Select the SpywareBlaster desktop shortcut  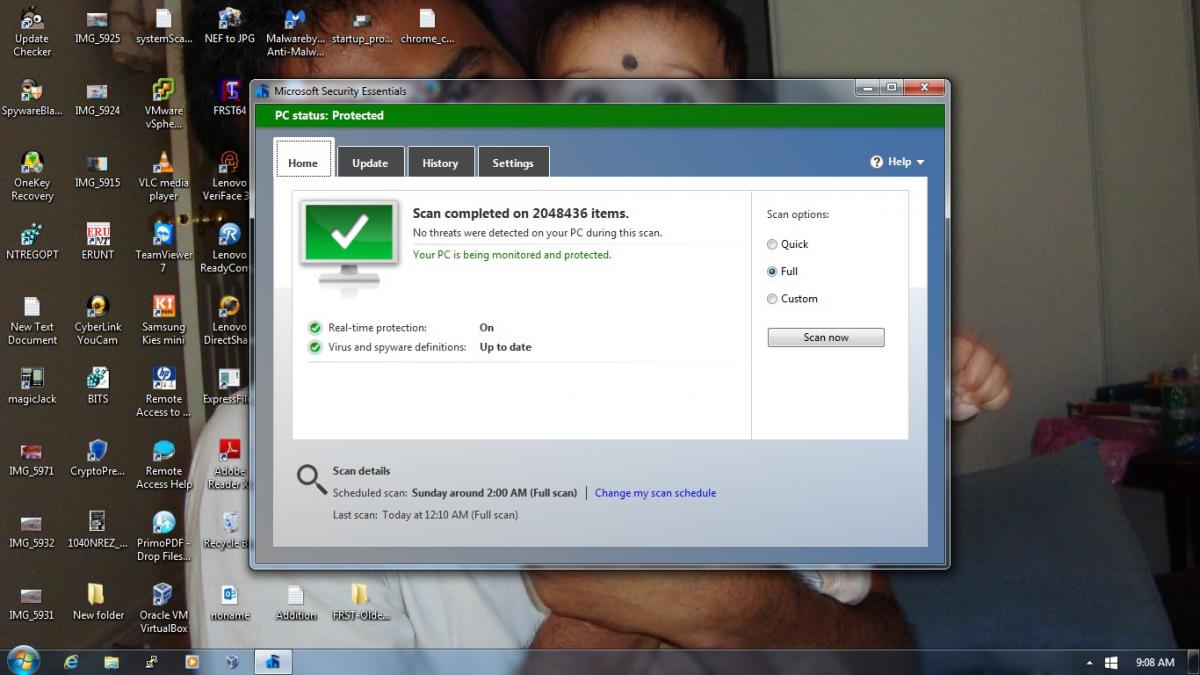(x=32, y=98)
